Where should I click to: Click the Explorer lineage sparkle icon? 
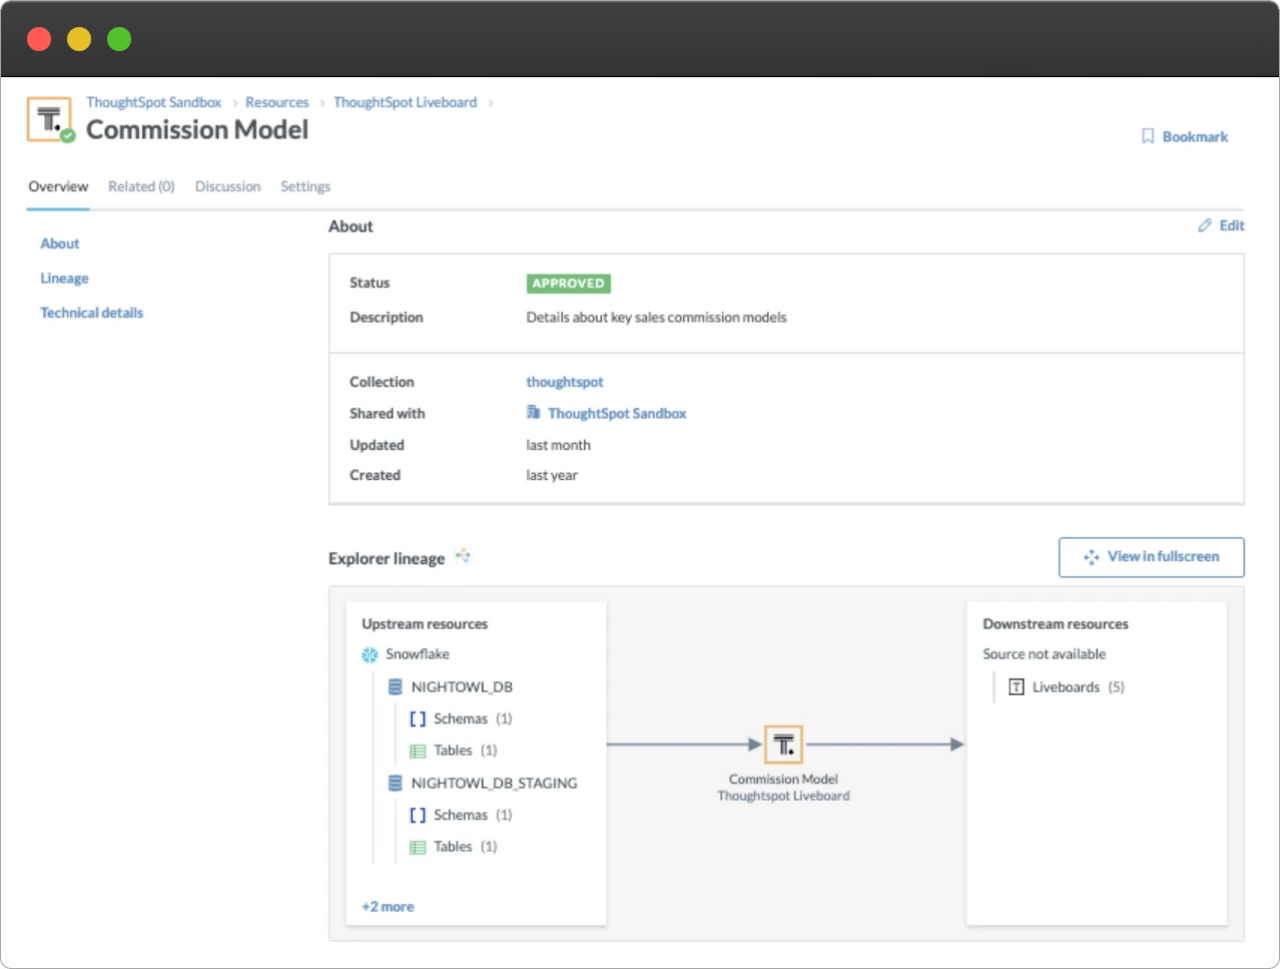tap(463, 556)
